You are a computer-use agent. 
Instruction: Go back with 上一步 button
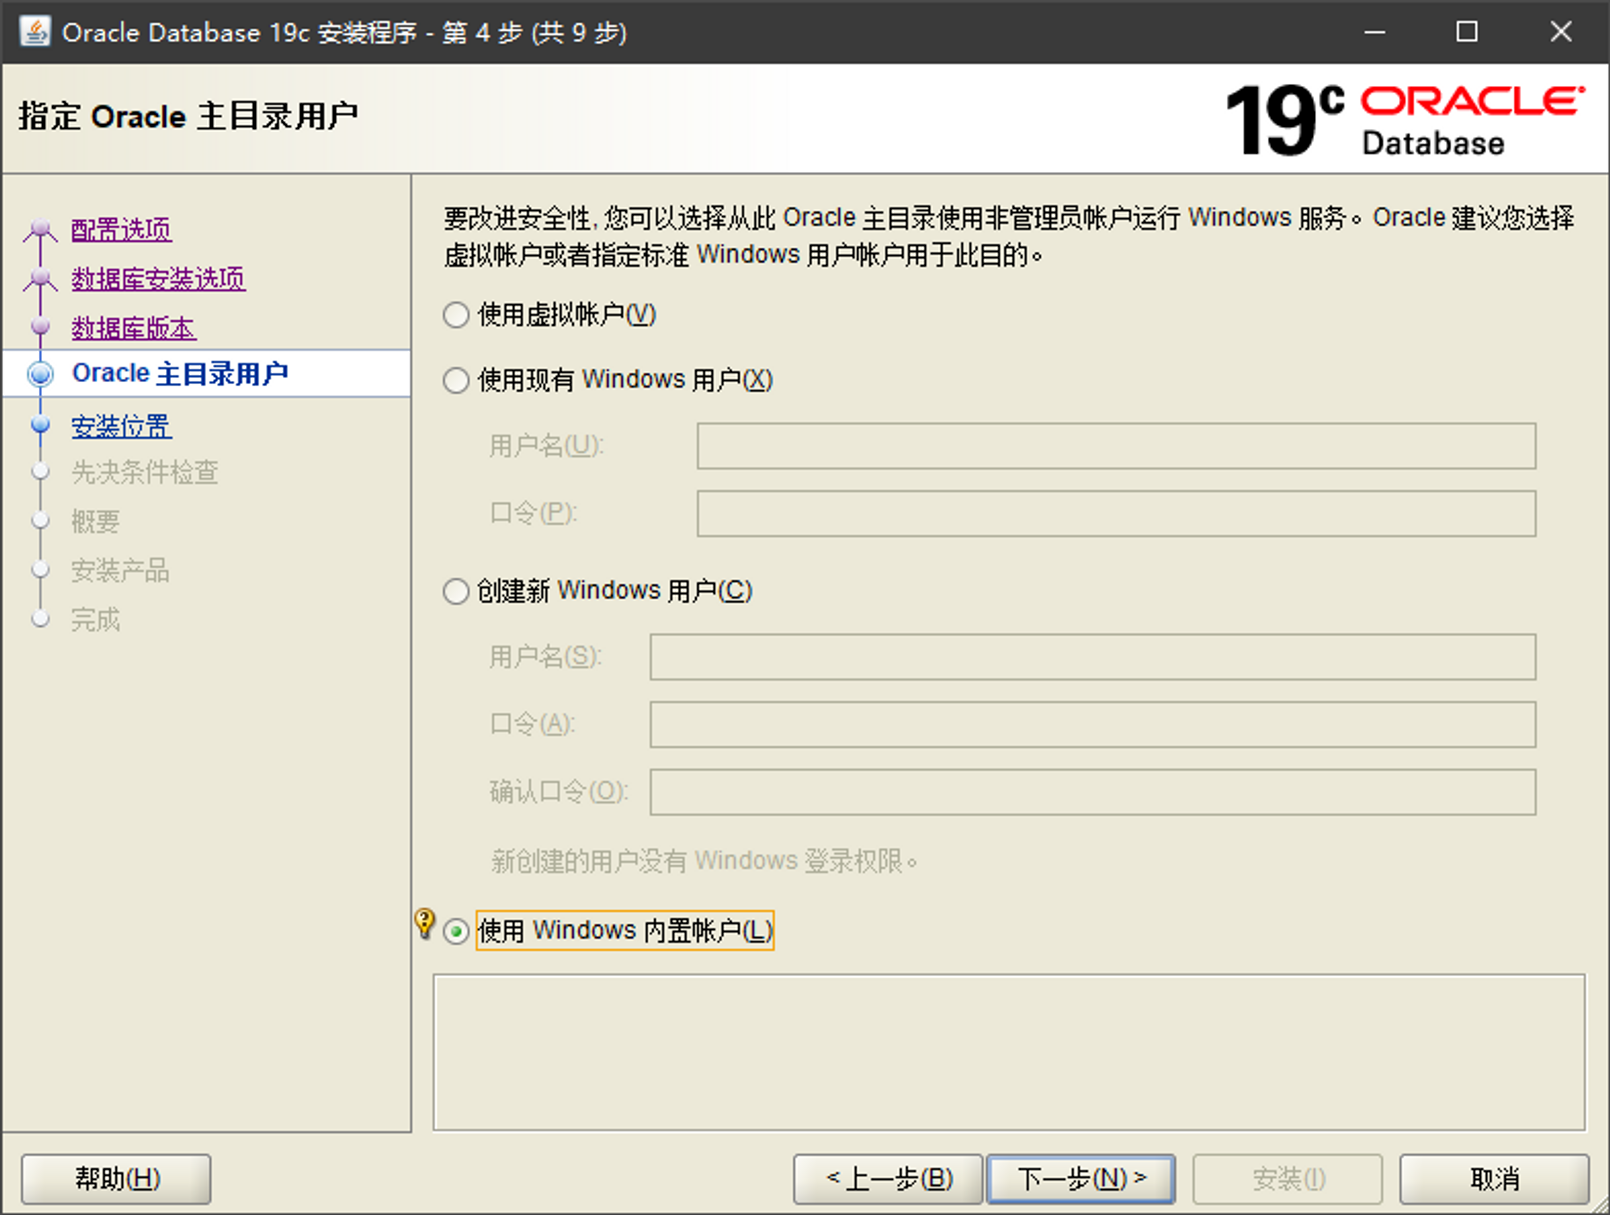pos(888,1179)
